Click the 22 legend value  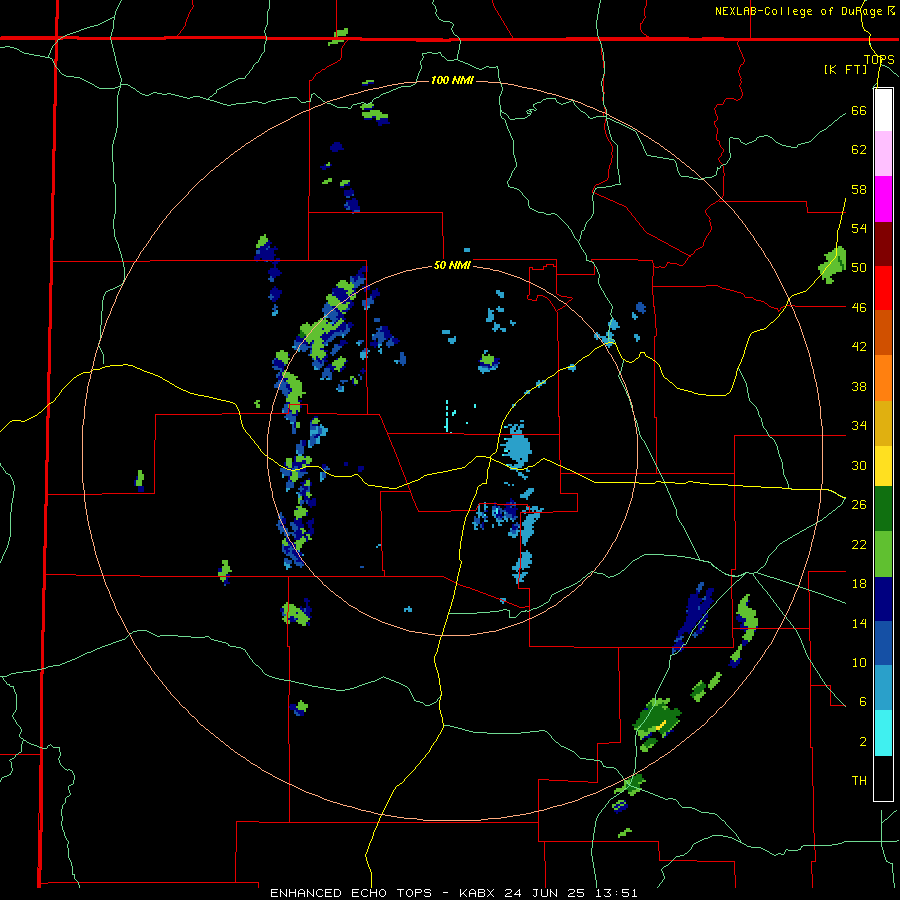tap(859, 544)
